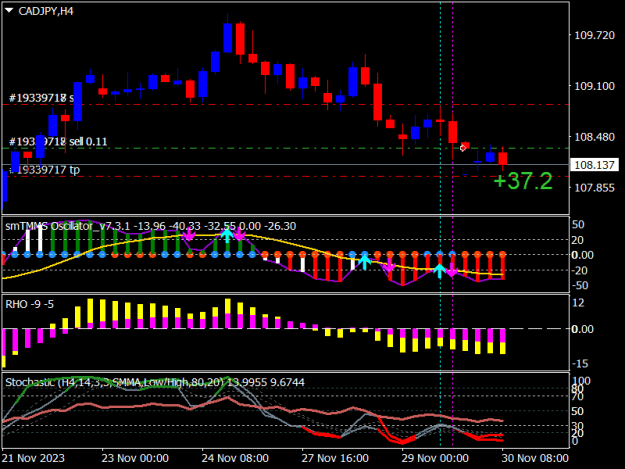
Task: Click the 109.100 price scale value
Action: [594, 86]
